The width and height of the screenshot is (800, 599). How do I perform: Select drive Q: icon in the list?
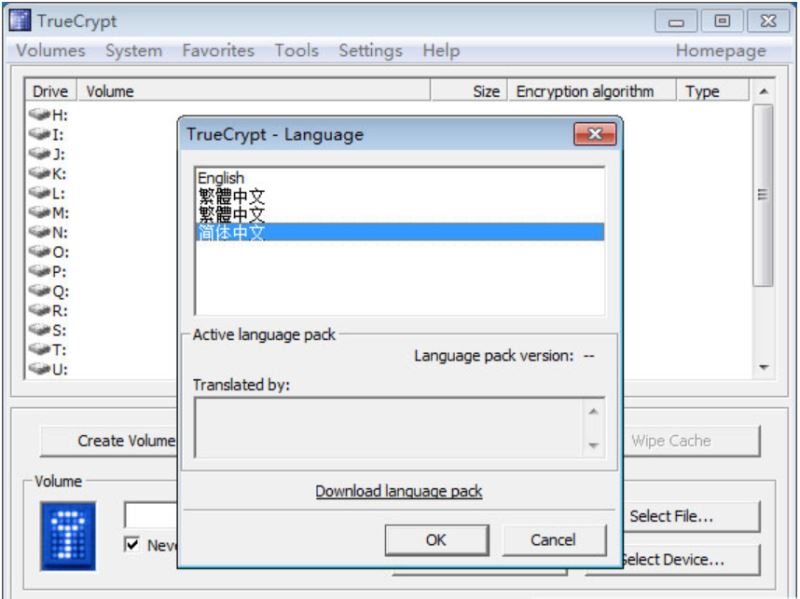point(39,290)
